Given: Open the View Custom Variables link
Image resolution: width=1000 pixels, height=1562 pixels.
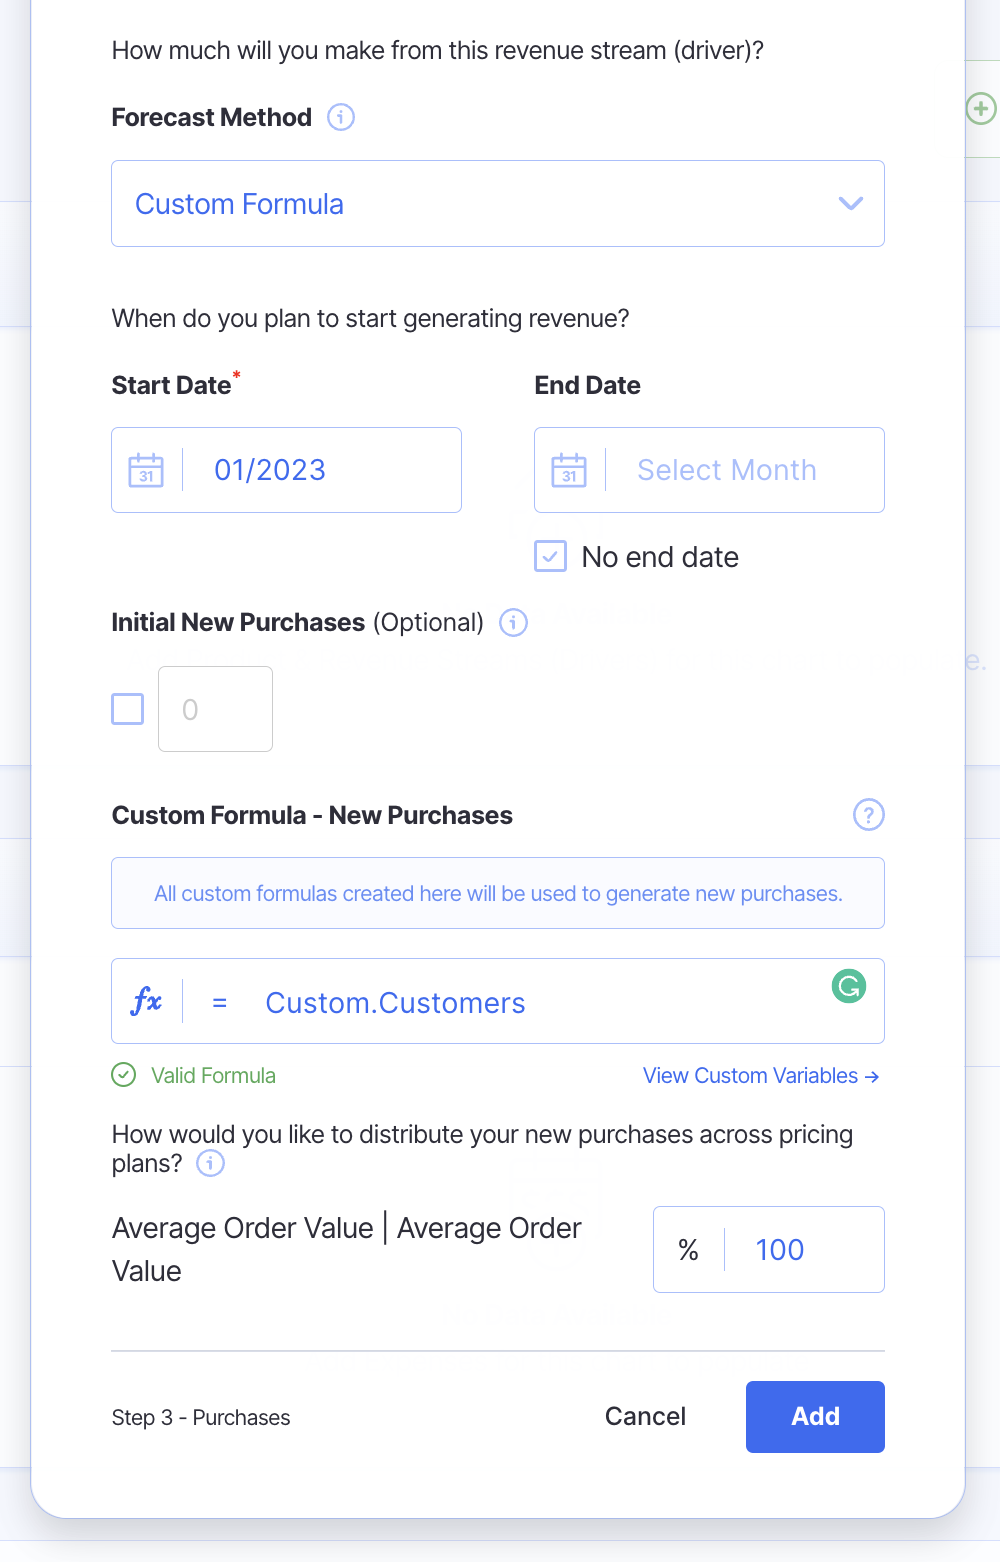Looking at the screenshot, I should click(x=760, y=1076).
